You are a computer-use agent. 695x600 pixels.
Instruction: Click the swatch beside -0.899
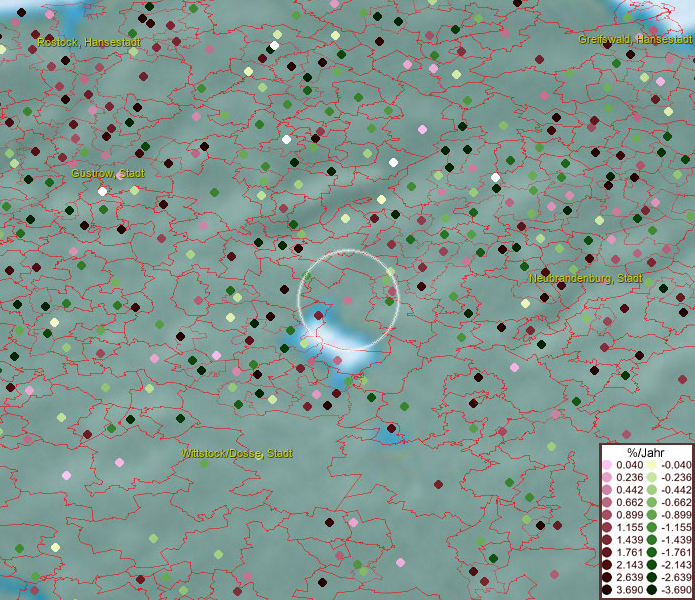[x=652, y=515]
